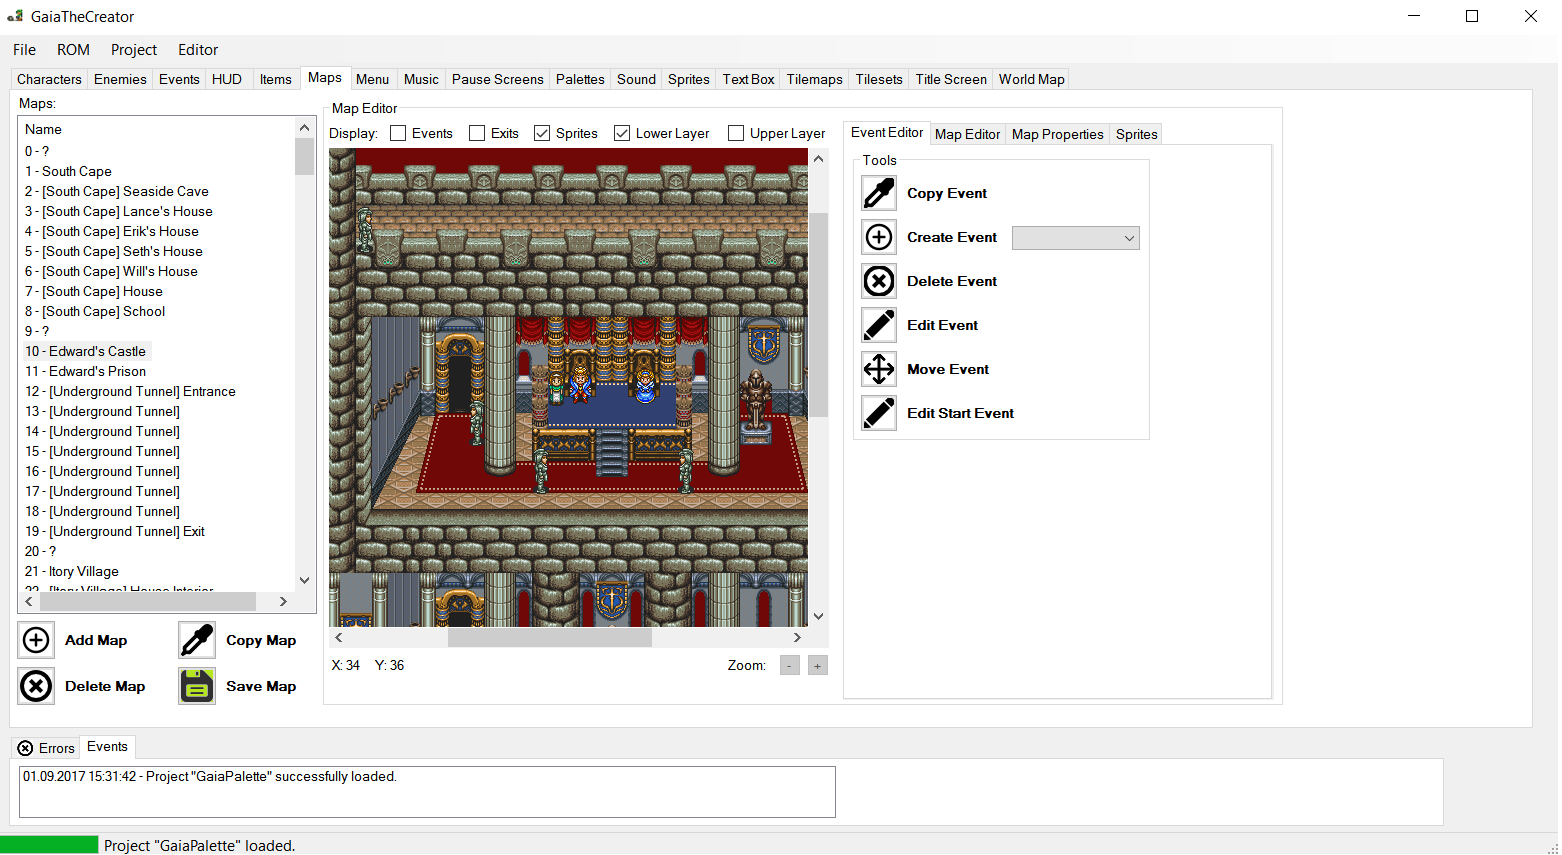Open the Editor menu

197,49
